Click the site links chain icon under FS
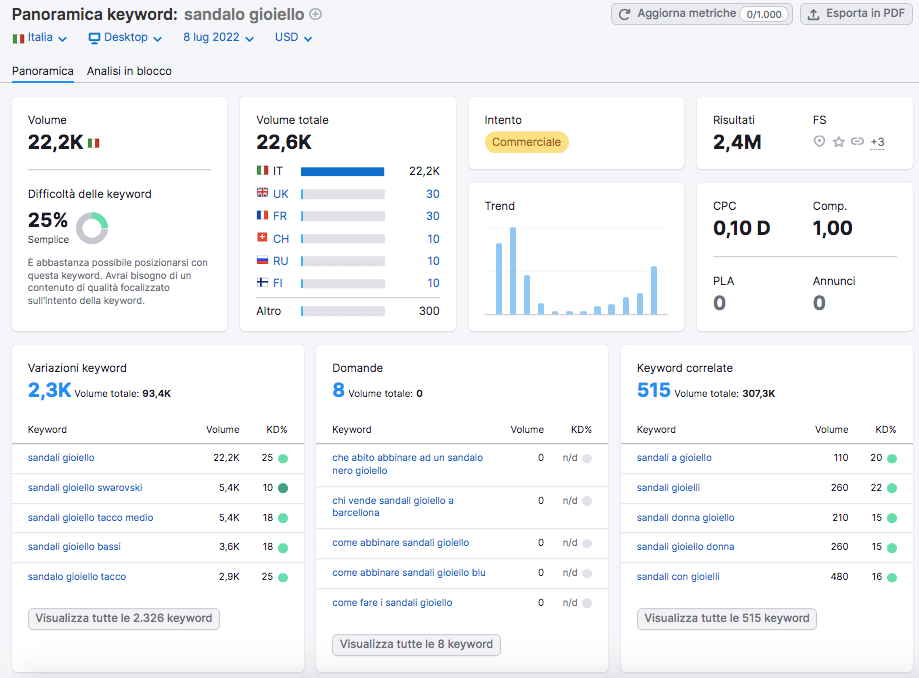This screenshot has height=678, width=919. click(x=857, y=142)
